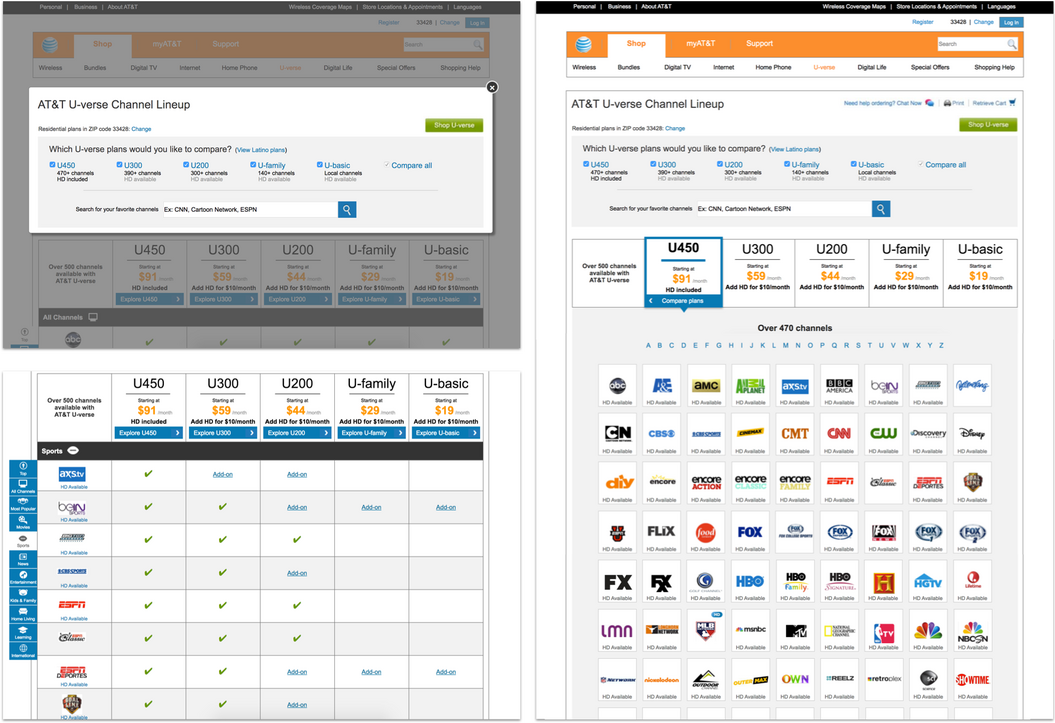Click the Print printer icon
This screenshot has width=1055, height=723.
(x=948, y=103)
